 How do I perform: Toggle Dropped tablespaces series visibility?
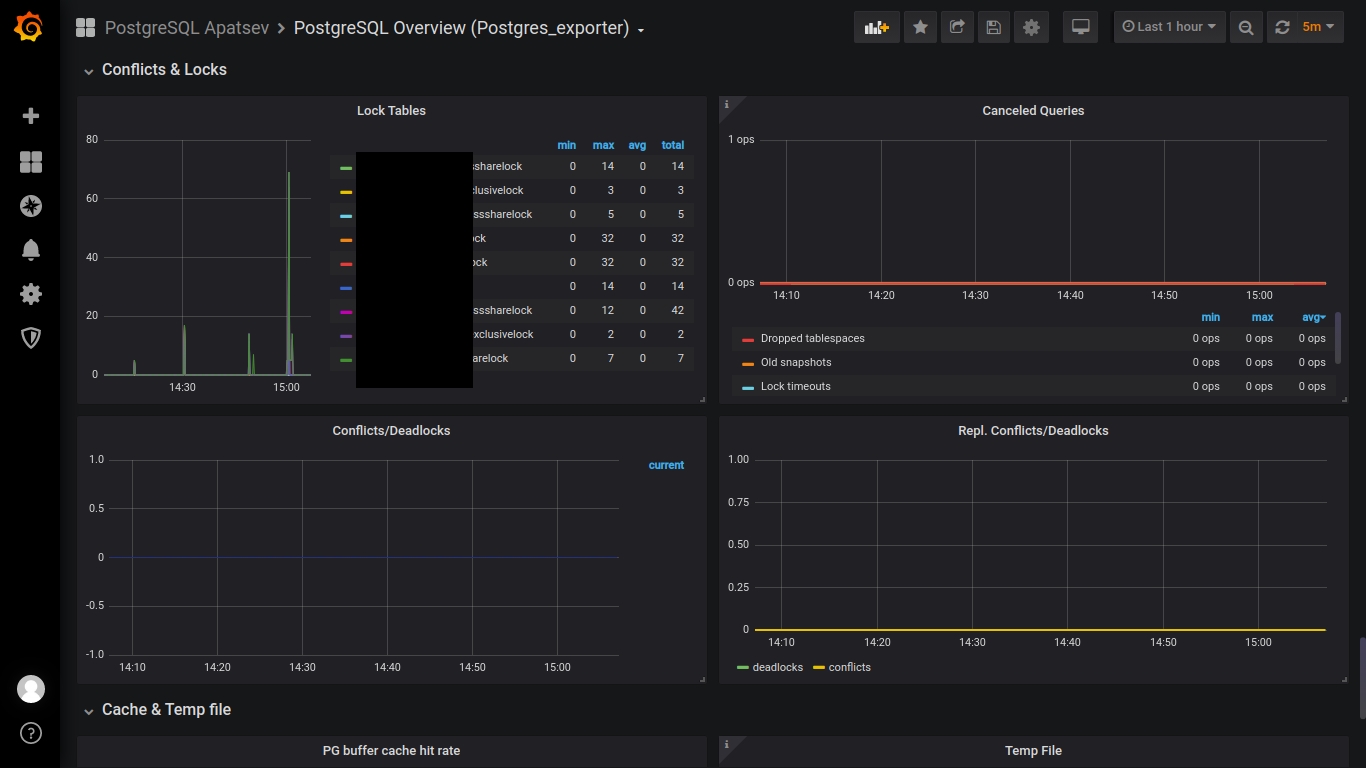coord(812,338)
